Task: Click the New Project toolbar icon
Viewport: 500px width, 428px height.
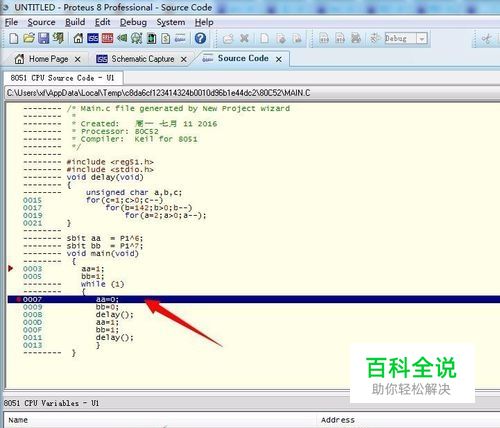Action: coord(14,38)
